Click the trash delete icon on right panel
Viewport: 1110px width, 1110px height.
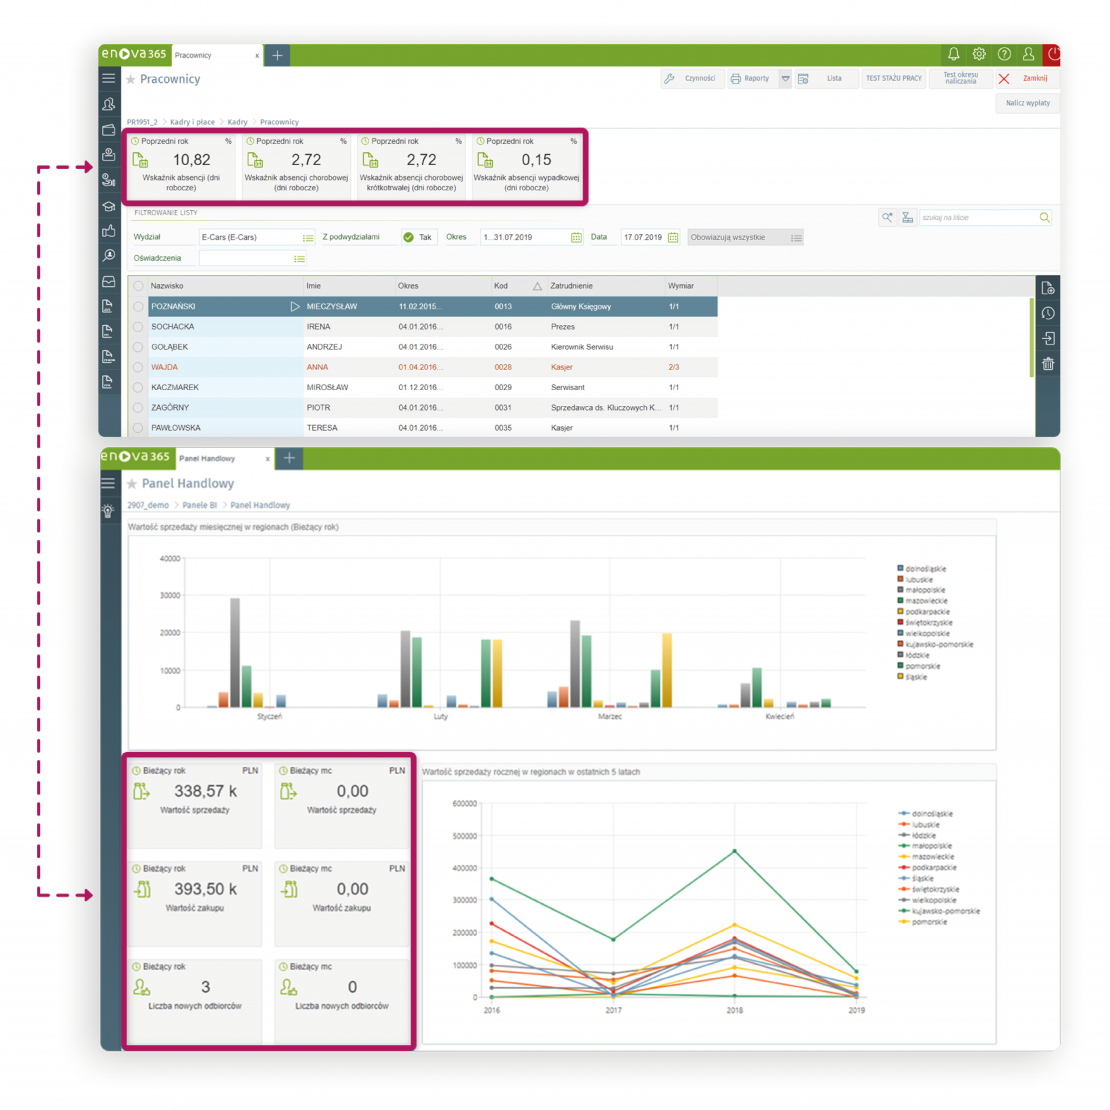[1048, 364]
